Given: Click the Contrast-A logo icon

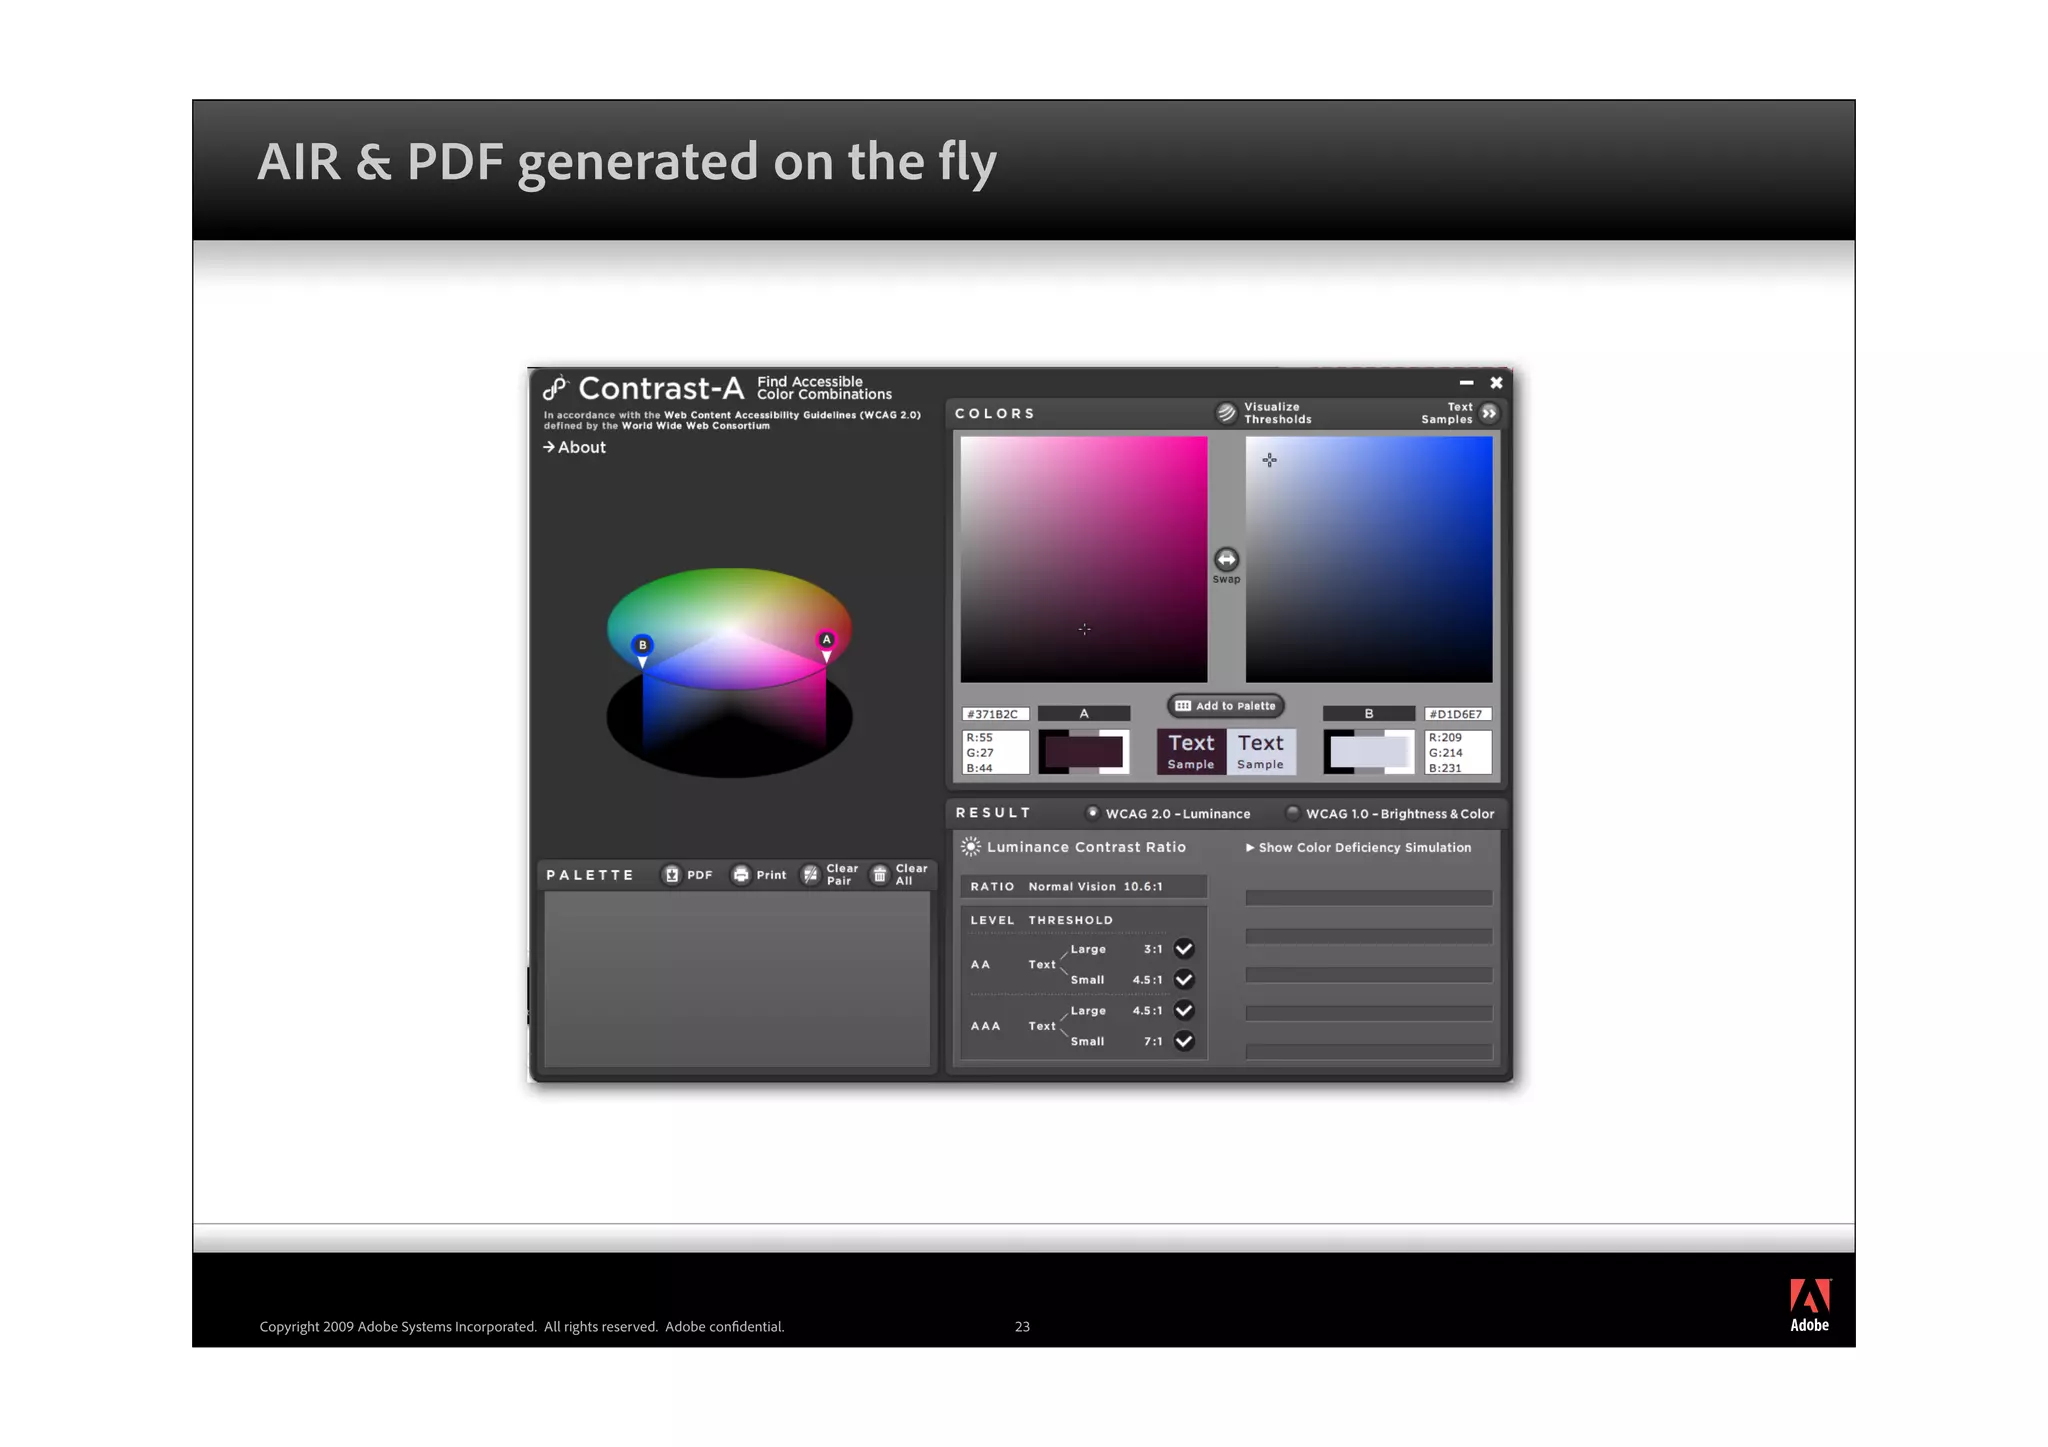Looking at the screenshot, I should [556, 388].
